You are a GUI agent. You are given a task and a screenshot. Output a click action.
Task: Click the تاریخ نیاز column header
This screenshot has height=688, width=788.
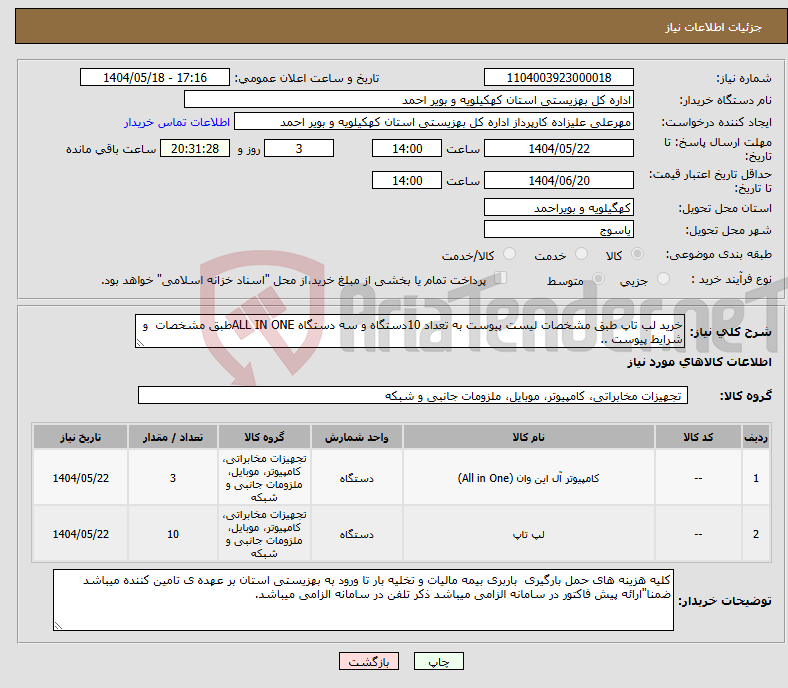tap(80, 437)
